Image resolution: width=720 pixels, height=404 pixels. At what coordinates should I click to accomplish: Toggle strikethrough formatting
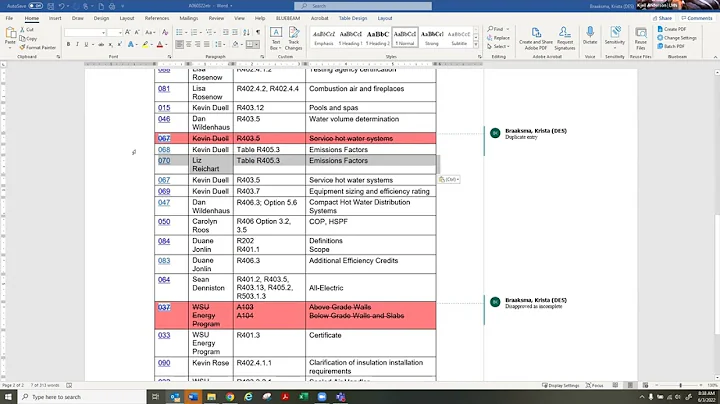click(x=101, y=44)
